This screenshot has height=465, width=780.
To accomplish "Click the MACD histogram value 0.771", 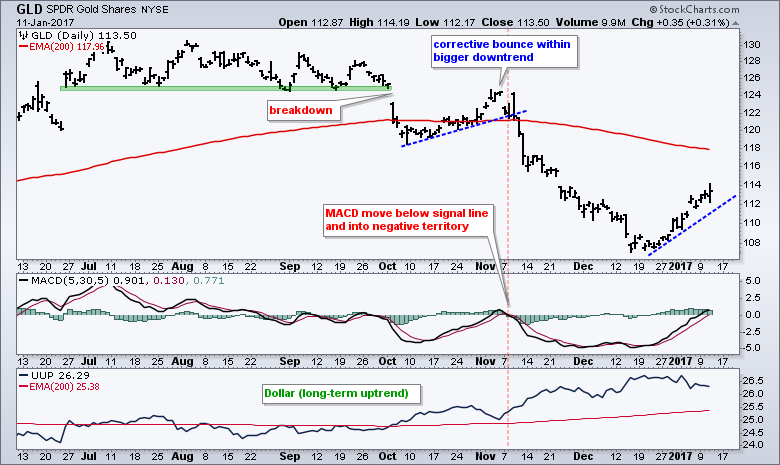I will [208, 280].
